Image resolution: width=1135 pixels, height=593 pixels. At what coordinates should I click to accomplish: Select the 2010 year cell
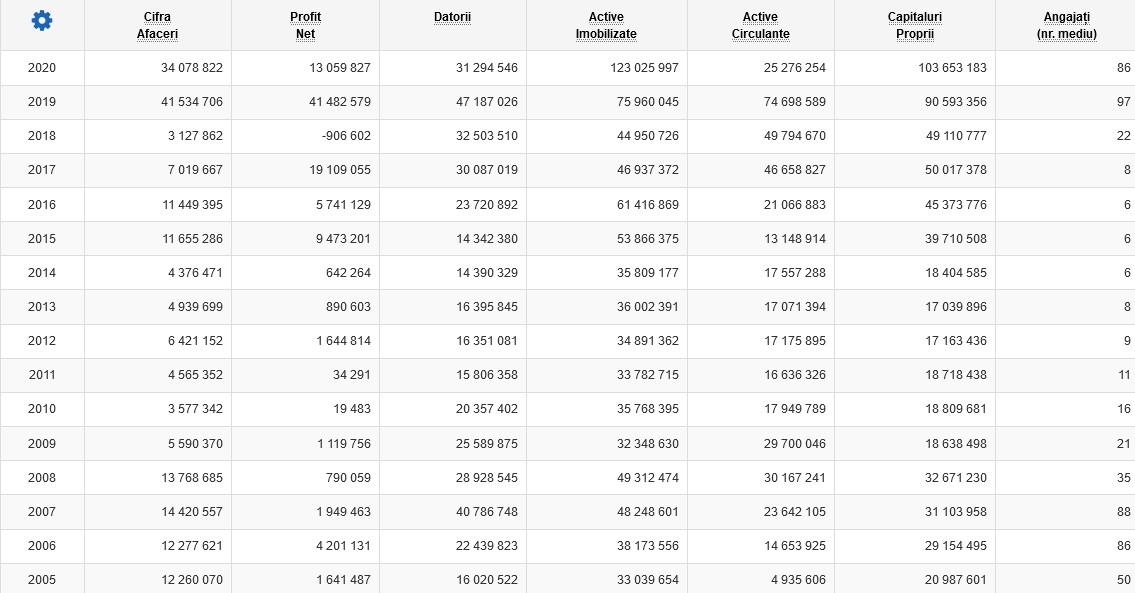point(42,408)
